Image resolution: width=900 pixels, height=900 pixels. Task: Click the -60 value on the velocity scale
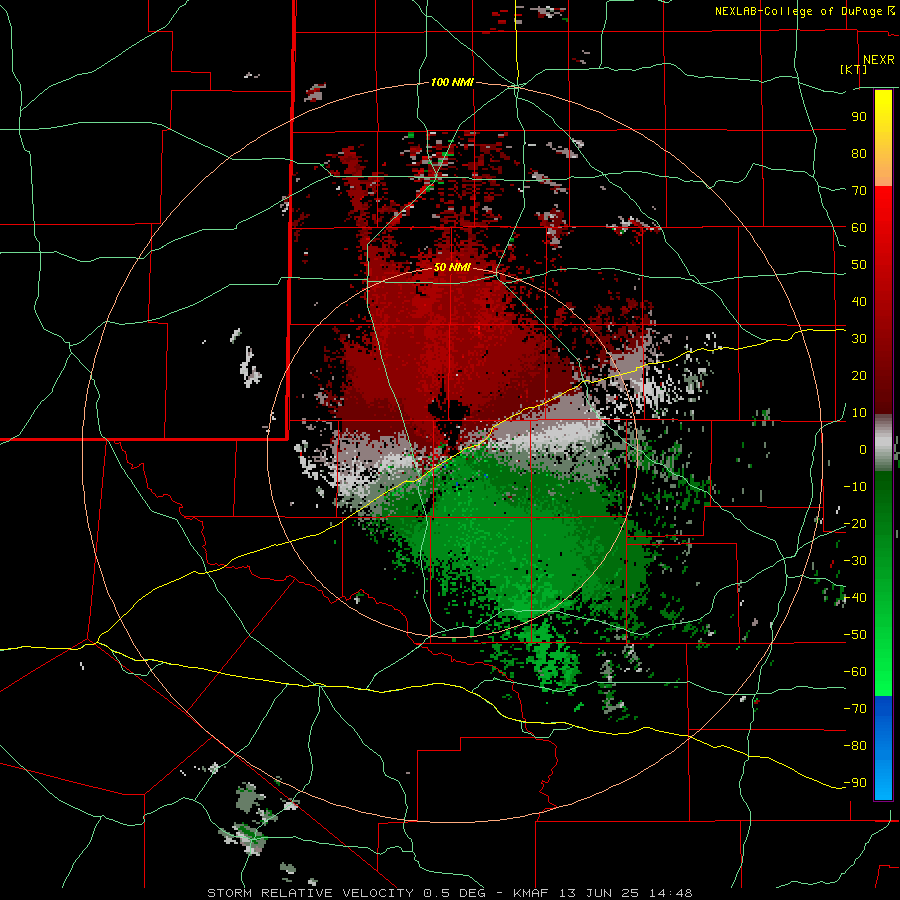click(855, 672)
